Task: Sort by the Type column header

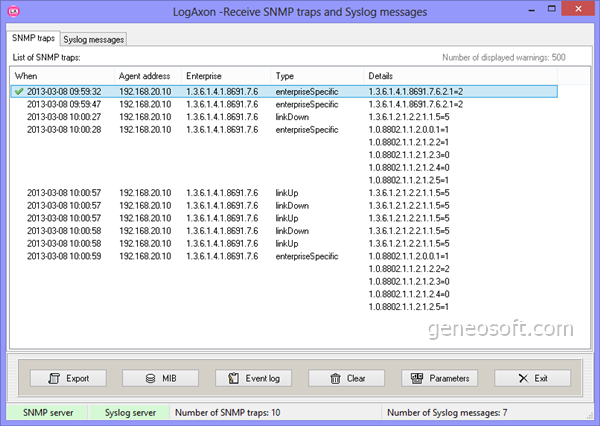Action: point(317,76)
